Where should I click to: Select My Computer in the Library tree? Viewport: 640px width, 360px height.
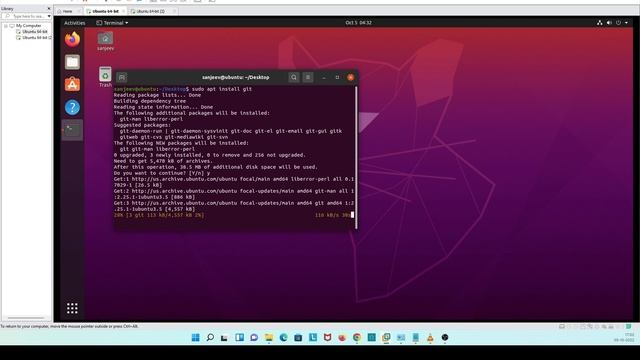pos(29,26)
